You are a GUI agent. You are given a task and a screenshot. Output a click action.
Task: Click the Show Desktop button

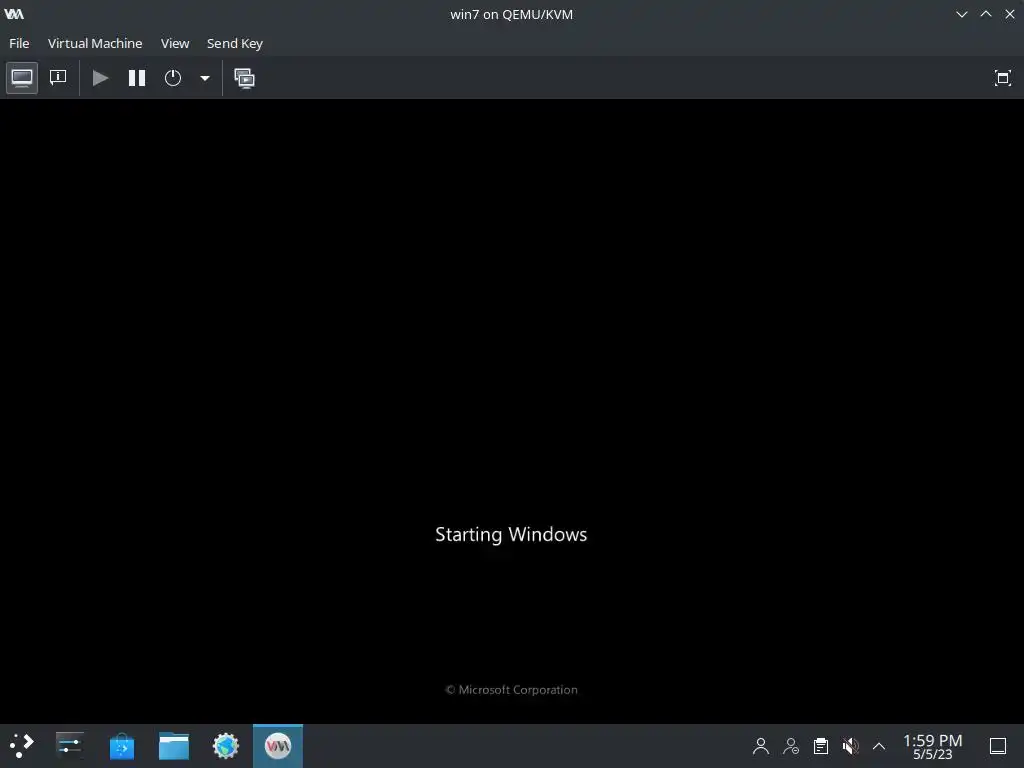click(x=998, y=746)
